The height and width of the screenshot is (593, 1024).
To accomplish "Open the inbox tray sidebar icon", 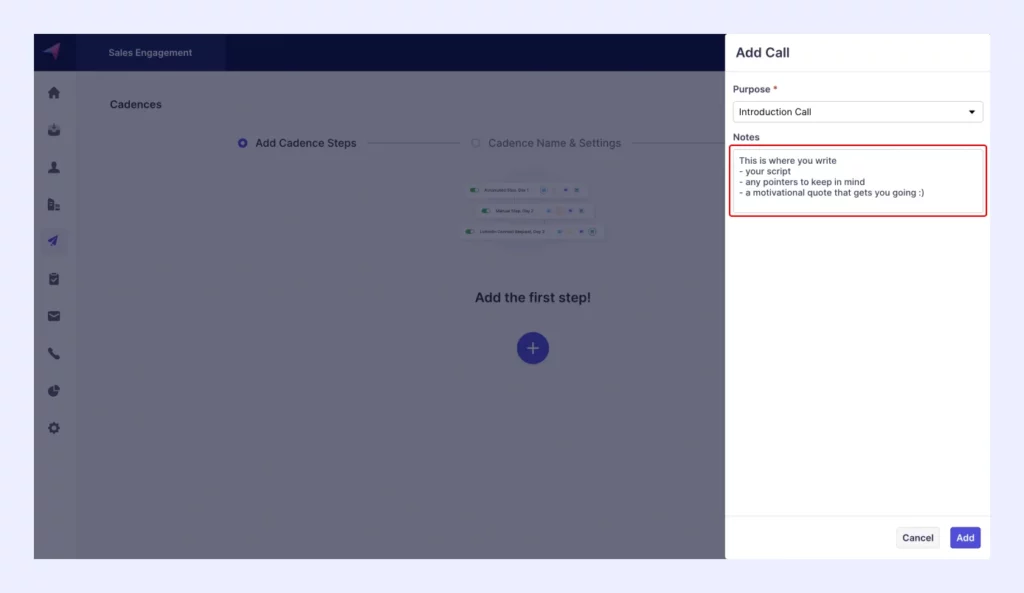I will point(54,130).
